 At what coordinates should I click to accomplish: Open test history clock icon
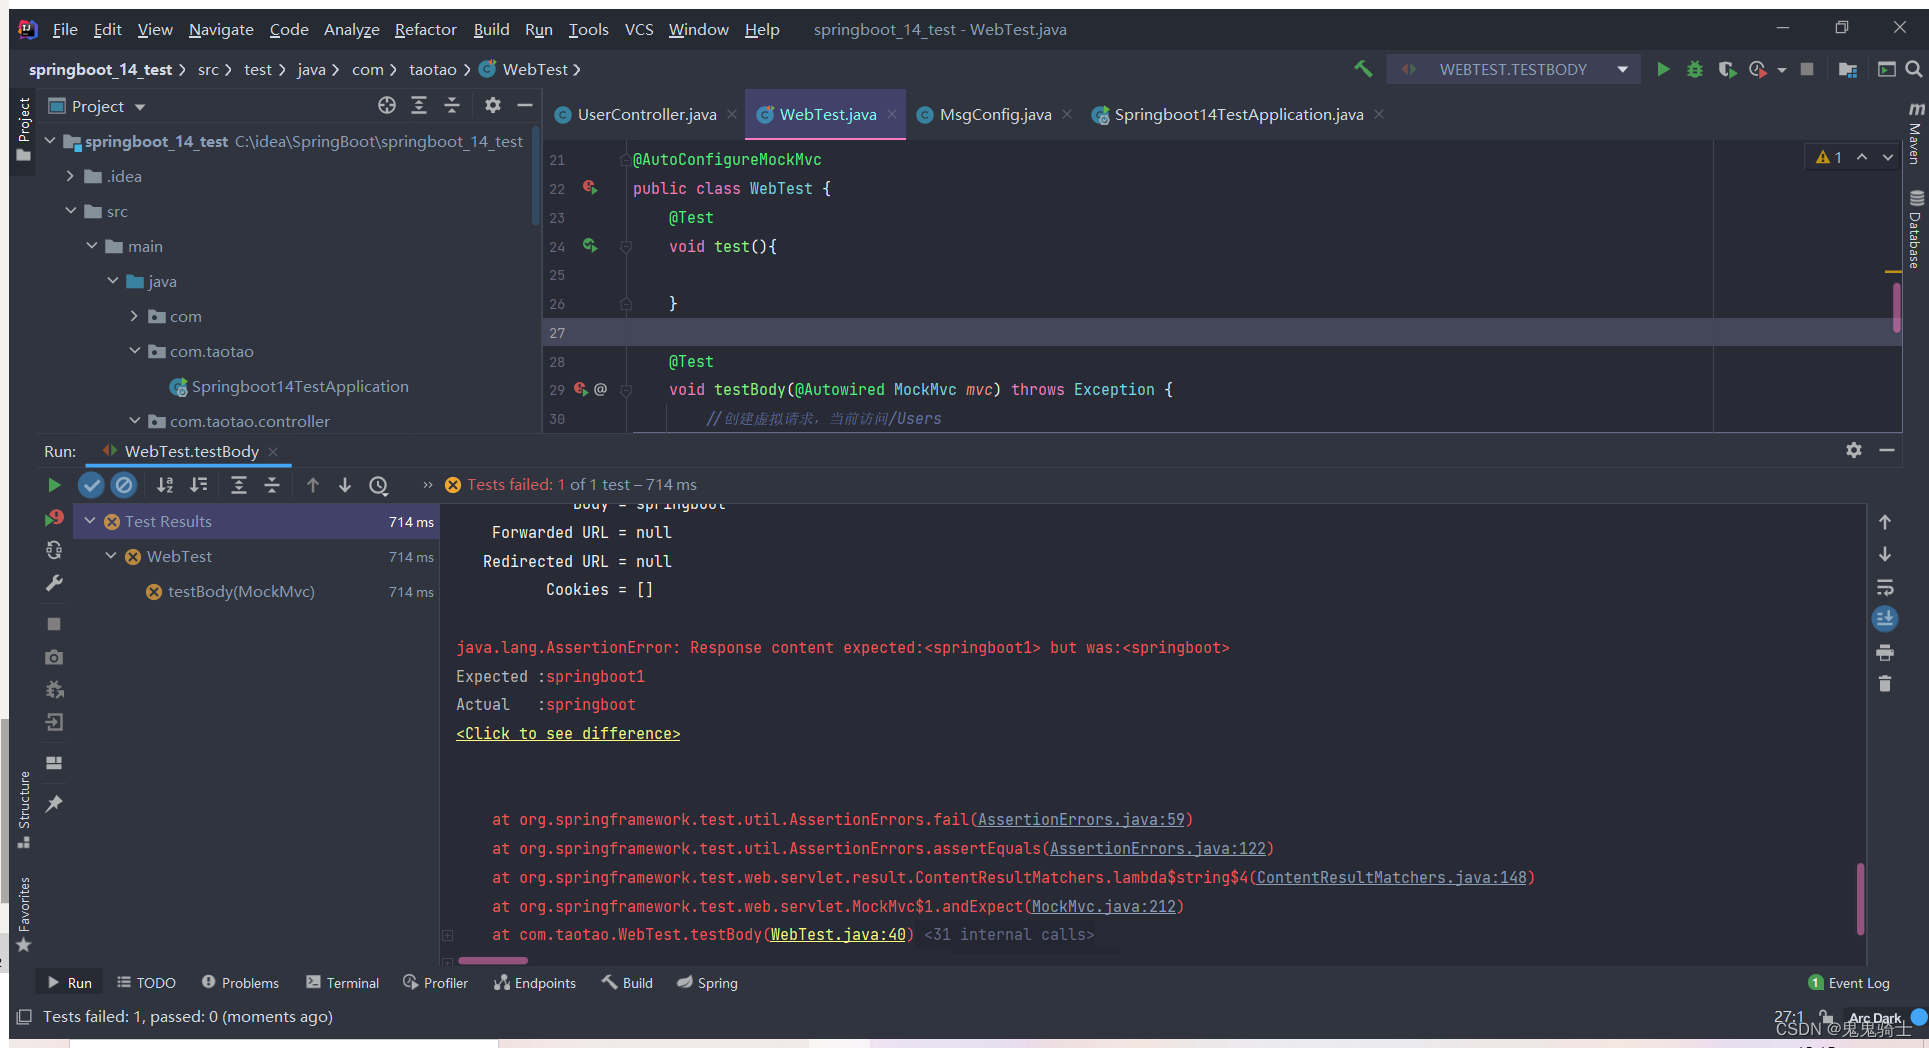pyautogui.click(x=378, y=485)
